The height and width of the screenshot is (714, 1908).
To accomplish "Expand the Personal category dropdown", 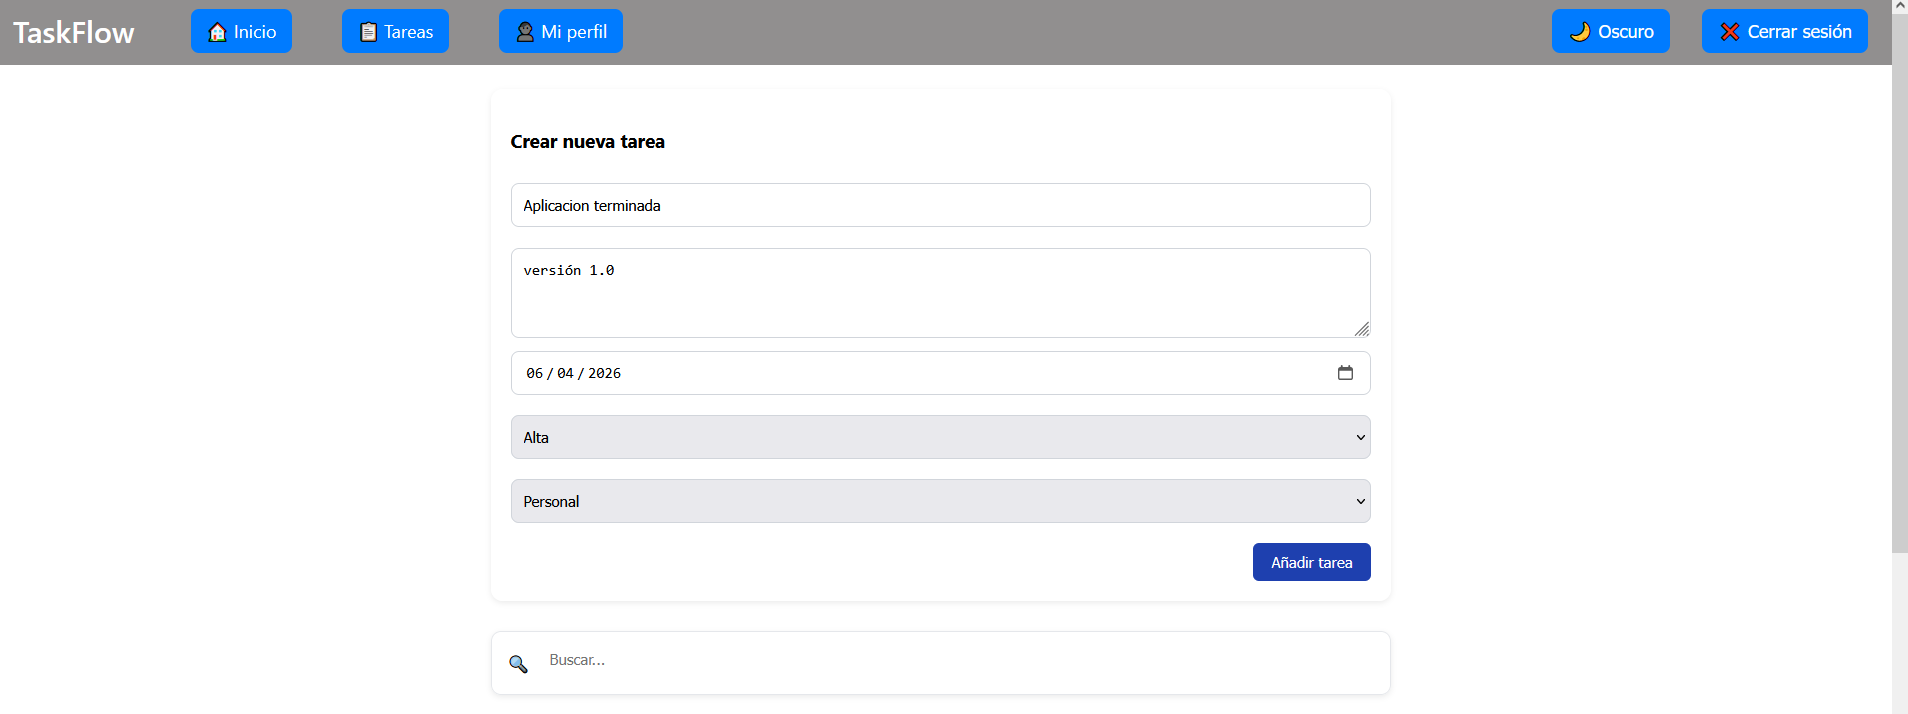I will click(x=940, y=501).
